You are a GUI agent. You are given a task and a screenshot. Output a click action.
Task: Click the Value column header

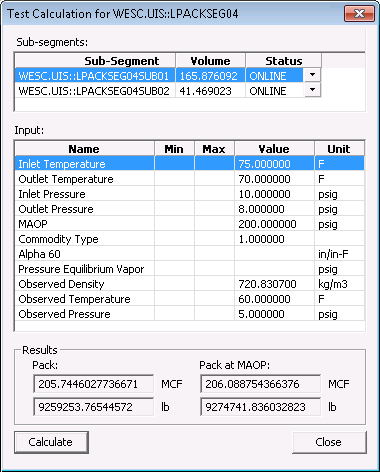[x=274, y=149]
